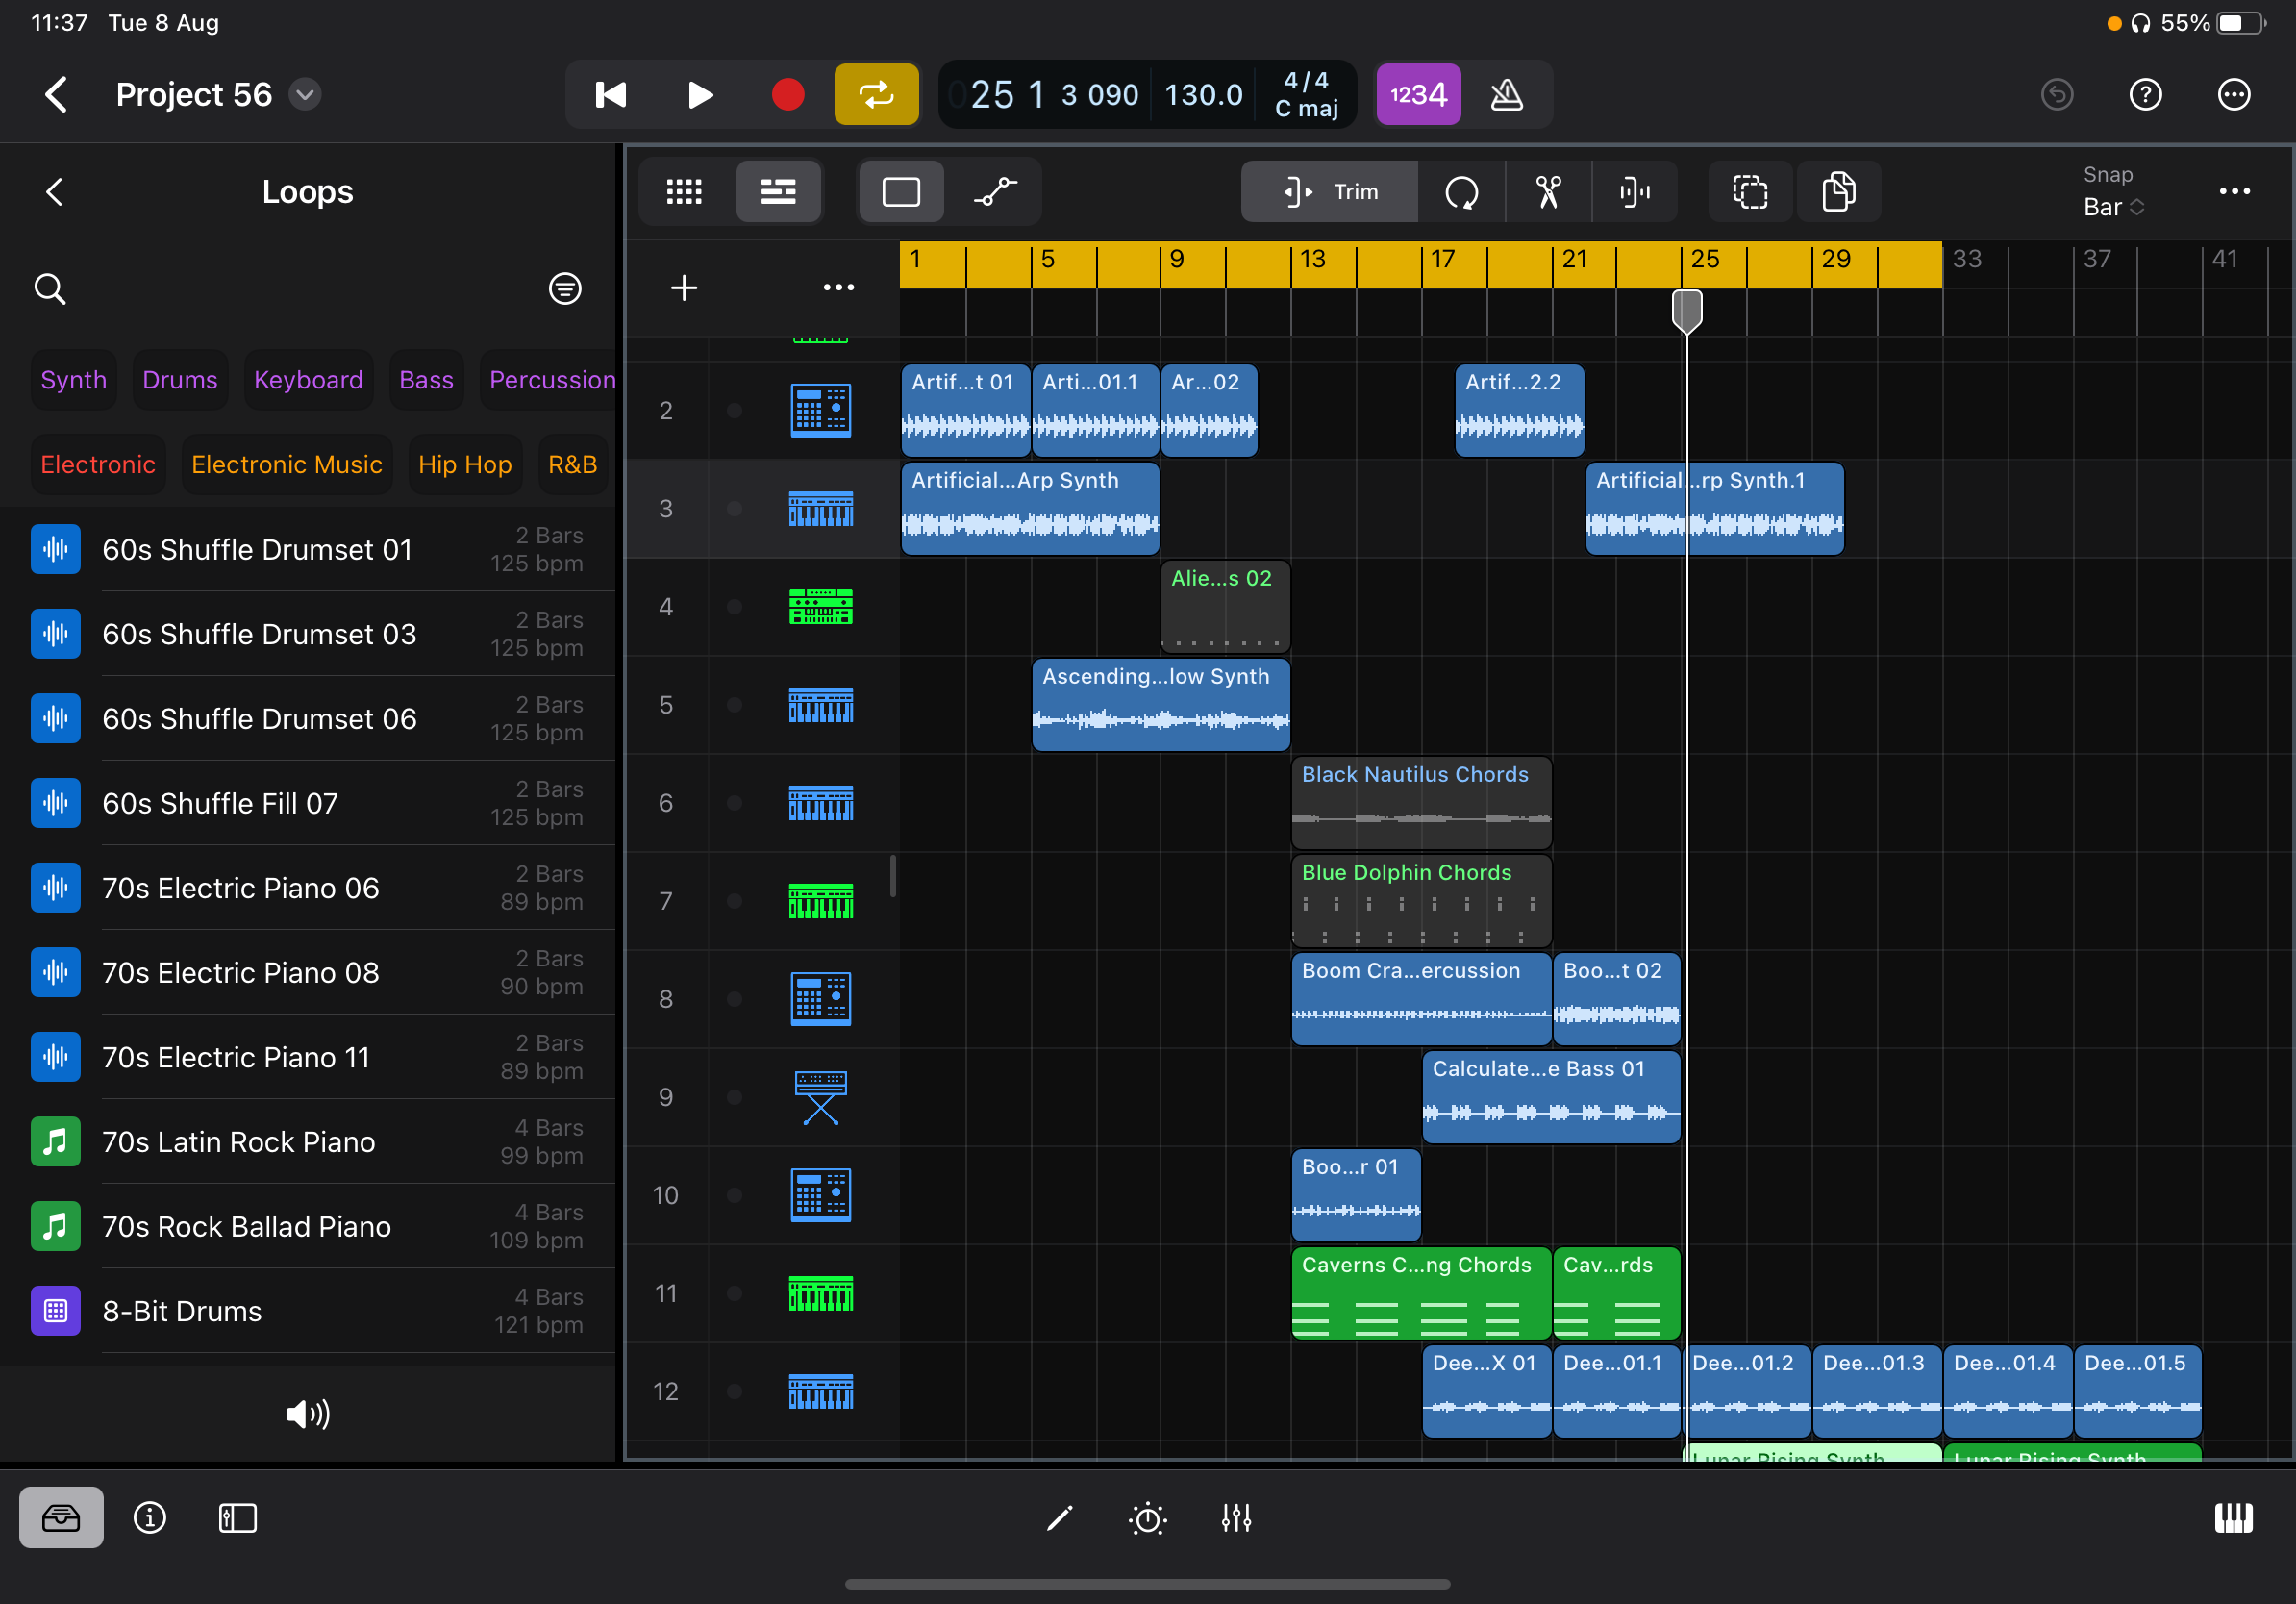
Task: Go back to the project browser
Action: 57,95
